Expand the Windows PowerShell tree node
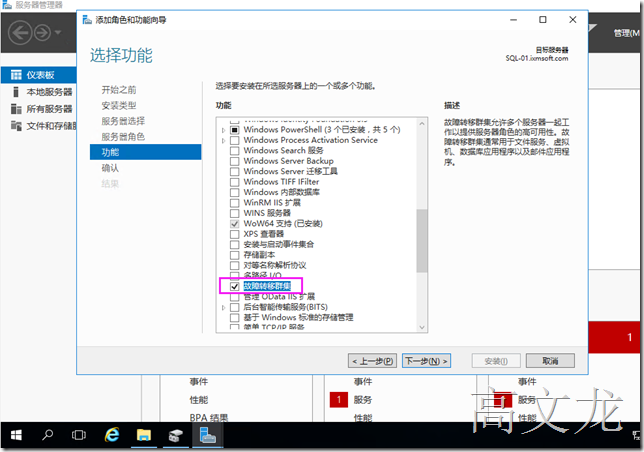The width and height of the screenshot is (644, 452). click(x=223, y=130)
